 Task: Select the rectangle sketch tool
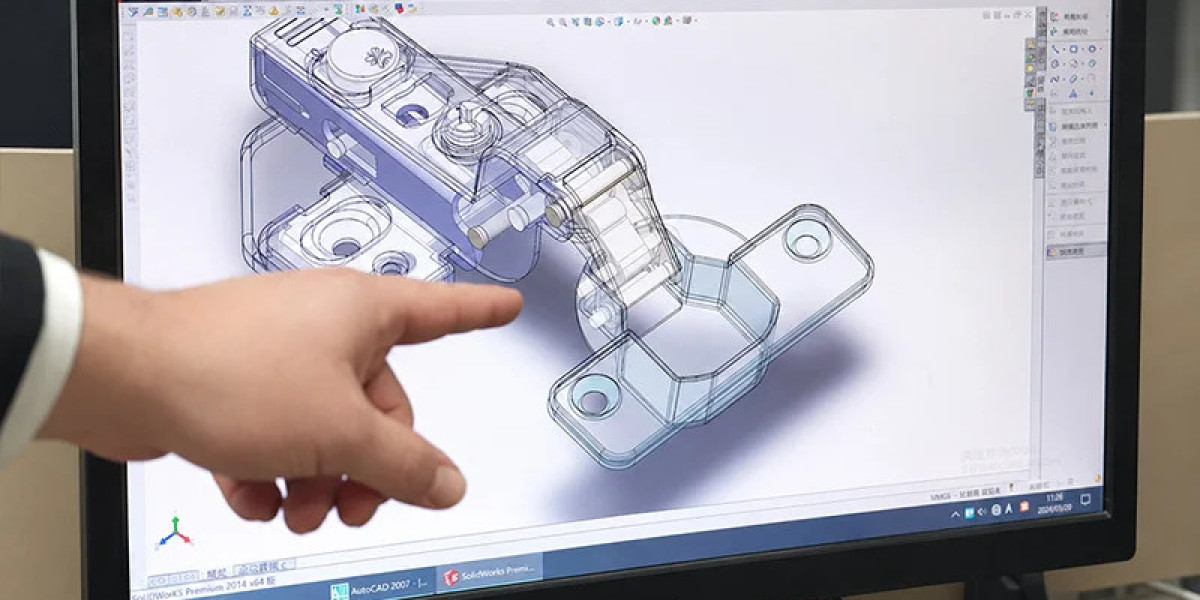click(x=1074, y=48)
